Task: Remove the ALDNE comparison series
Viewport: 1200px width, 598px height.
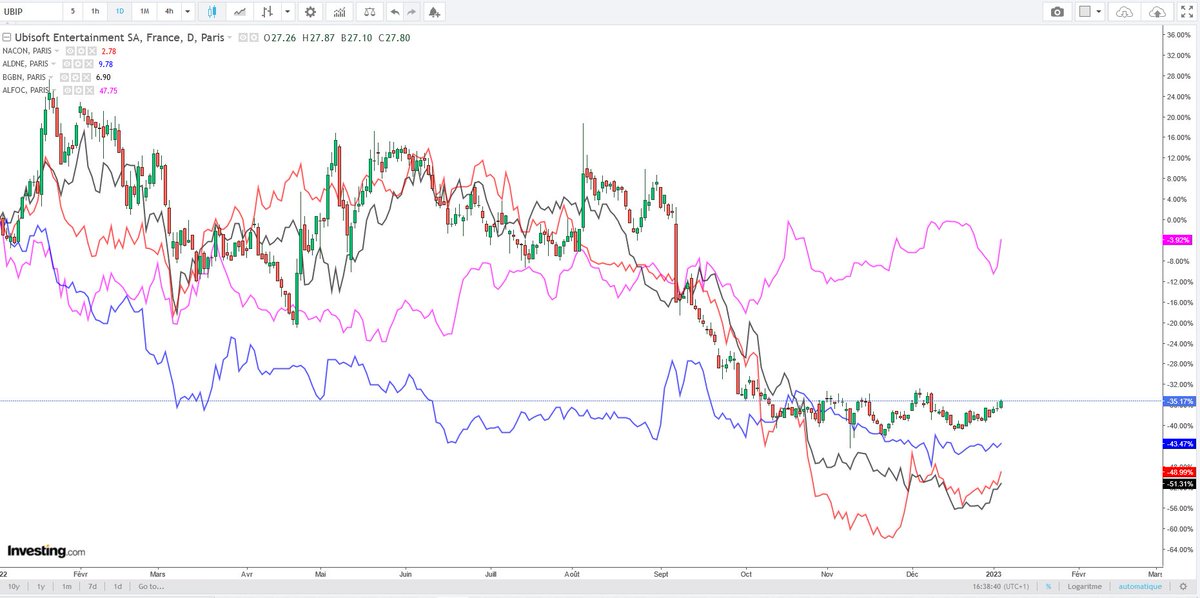Action: [88, 64]
